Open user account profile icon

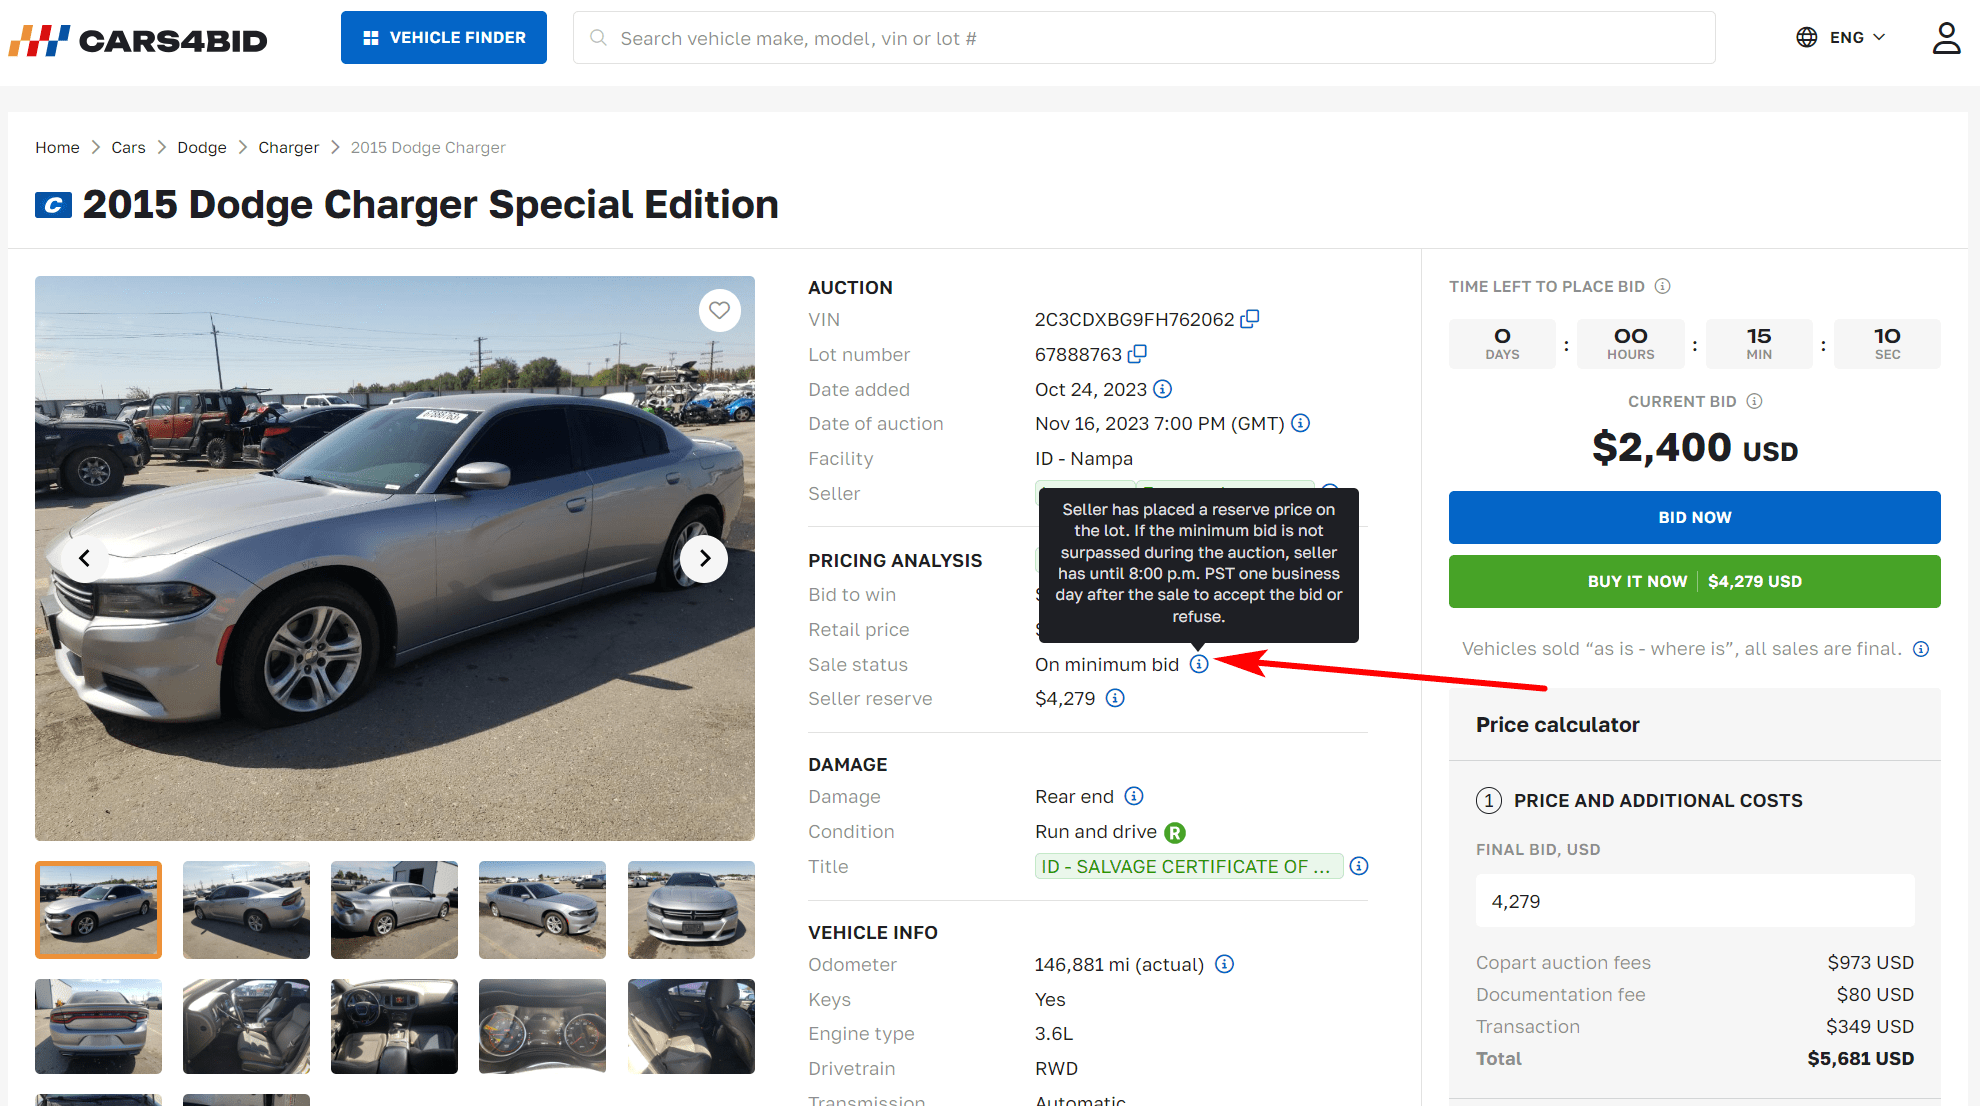pos(1945,38)
